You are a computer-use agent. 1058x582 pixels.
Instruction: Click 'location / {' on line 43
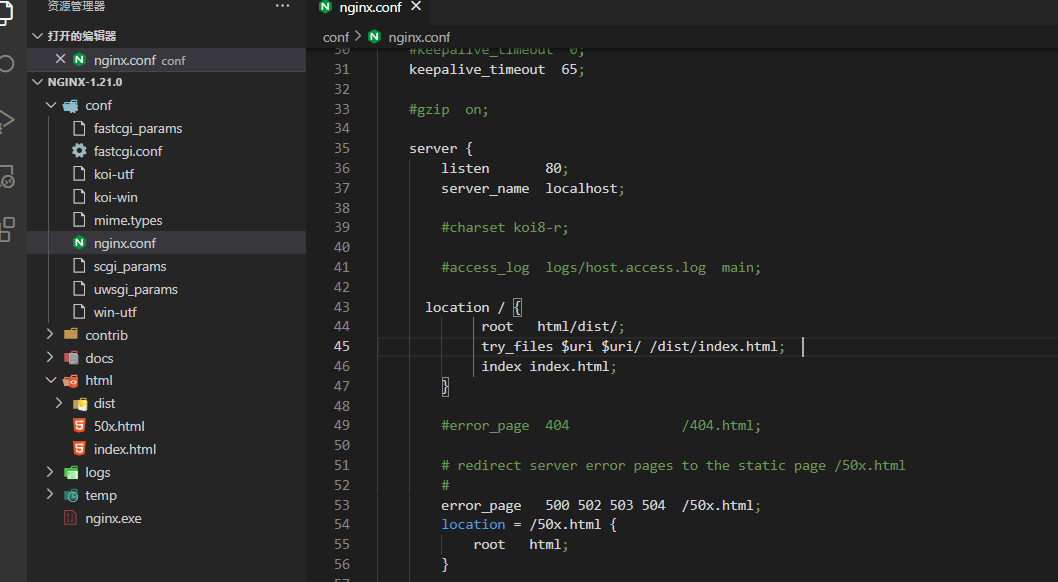point(473,308)
